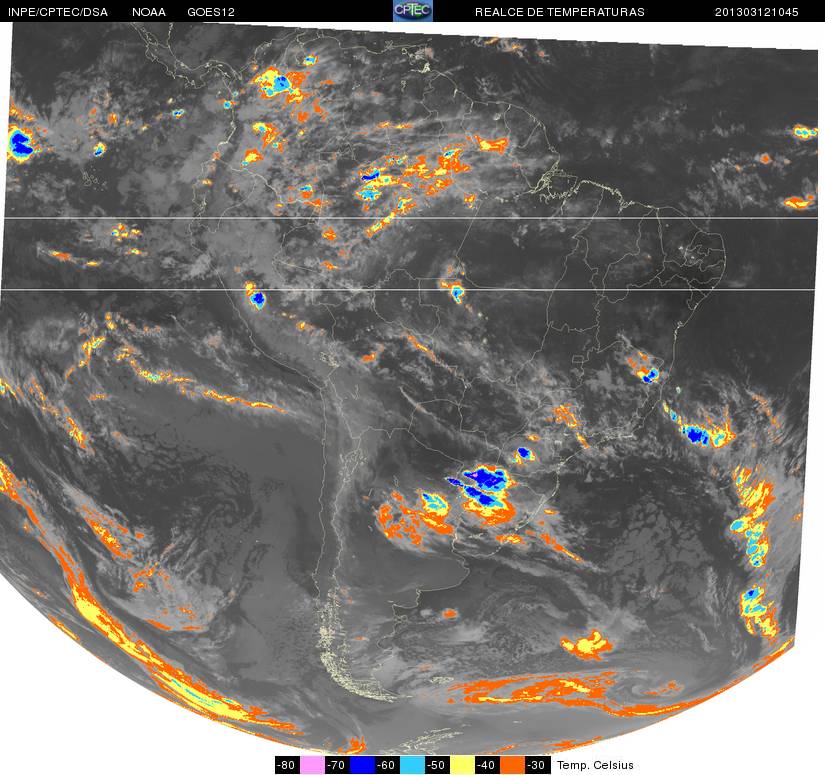Click the -30 legend value label
The height and width of the screenshot is (775, 825).
coord(538,765)
